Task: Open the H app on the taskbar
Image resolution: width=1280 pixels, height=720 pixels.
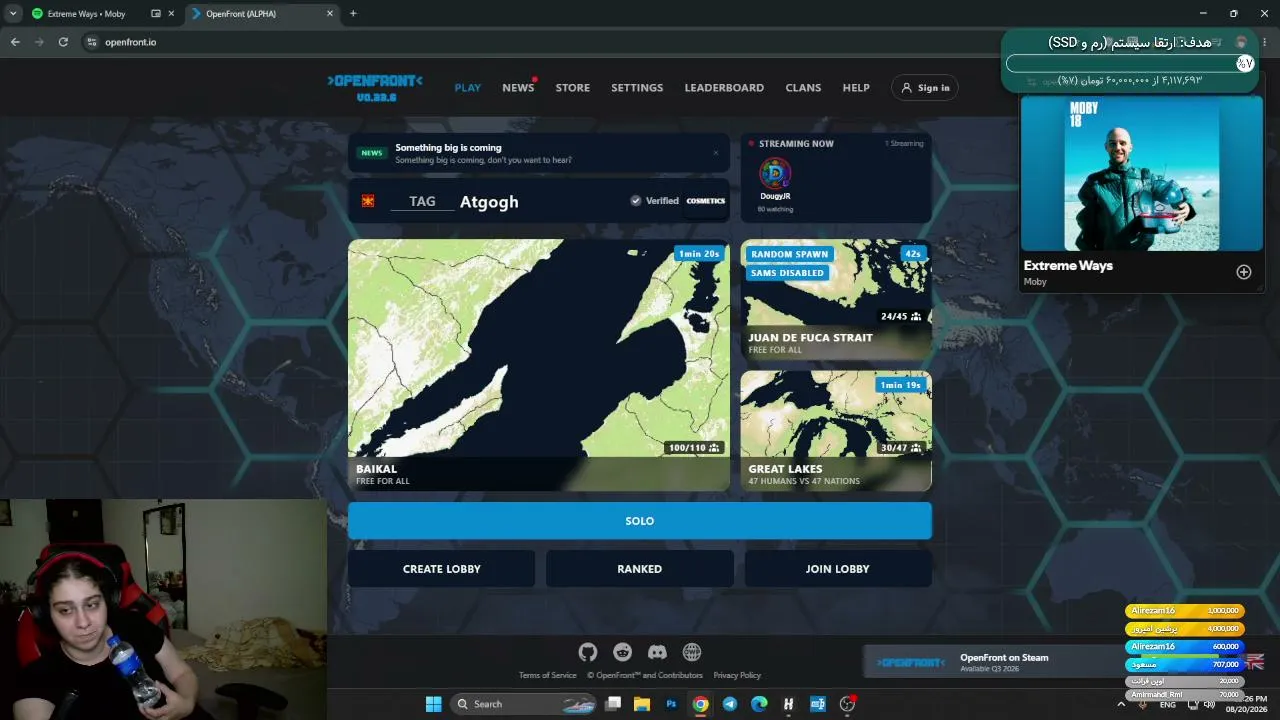Action: tap(789, 704)
